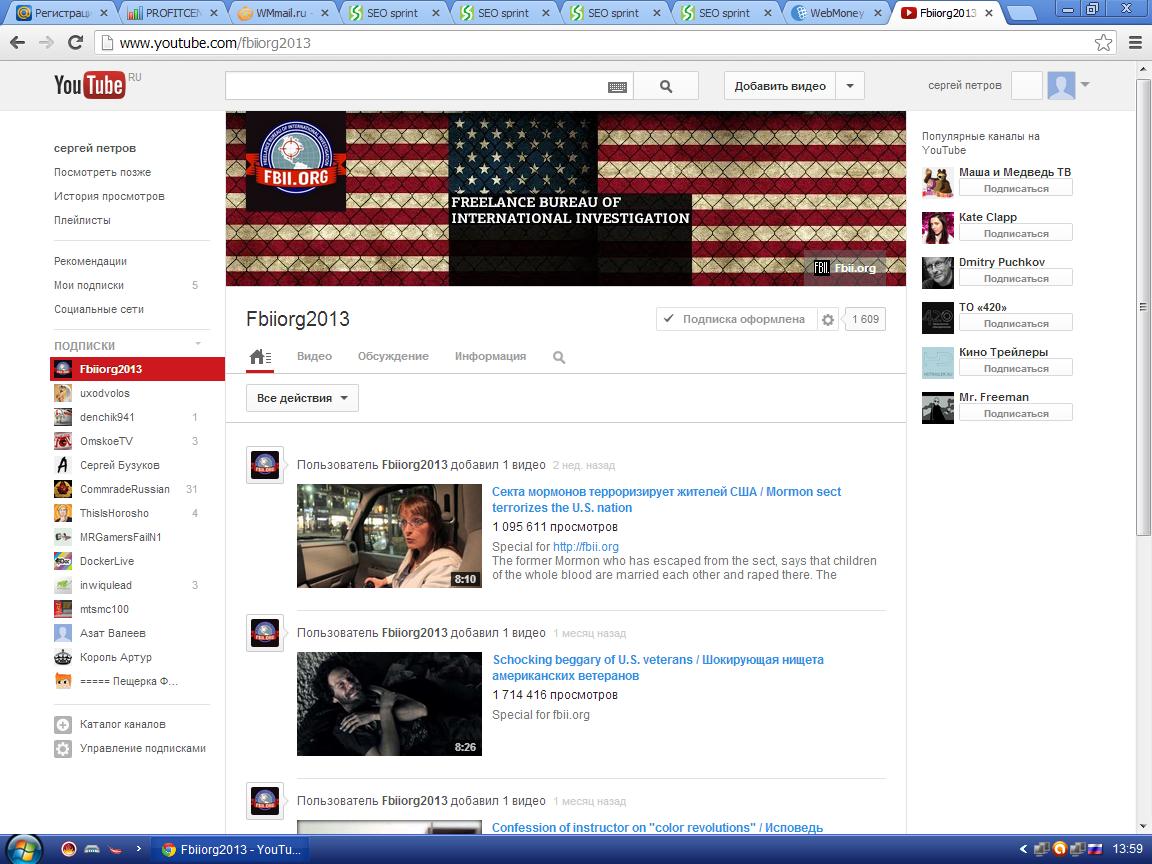Viewport: 1152px width, 864px height.
Task: Click the search magnifier button
Action: click(x=666, y=86)
